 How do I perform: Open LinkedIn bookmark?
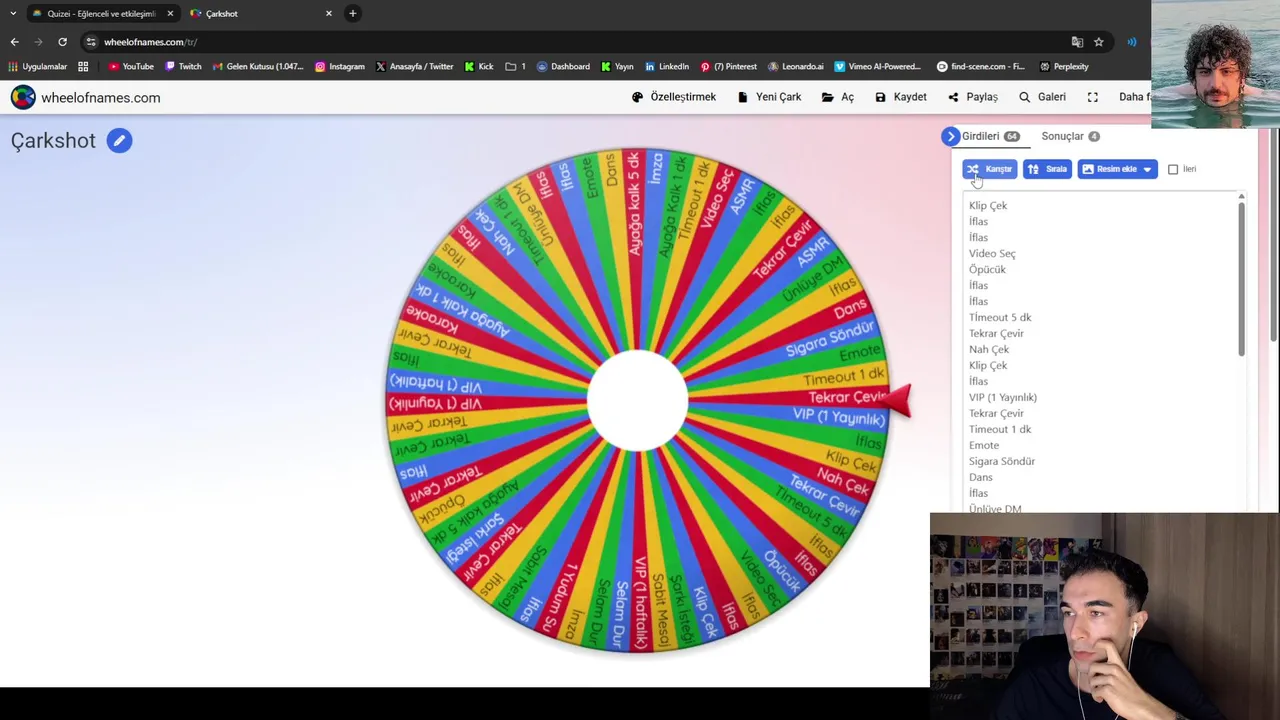pyautogui.click(x=667, y=67)
